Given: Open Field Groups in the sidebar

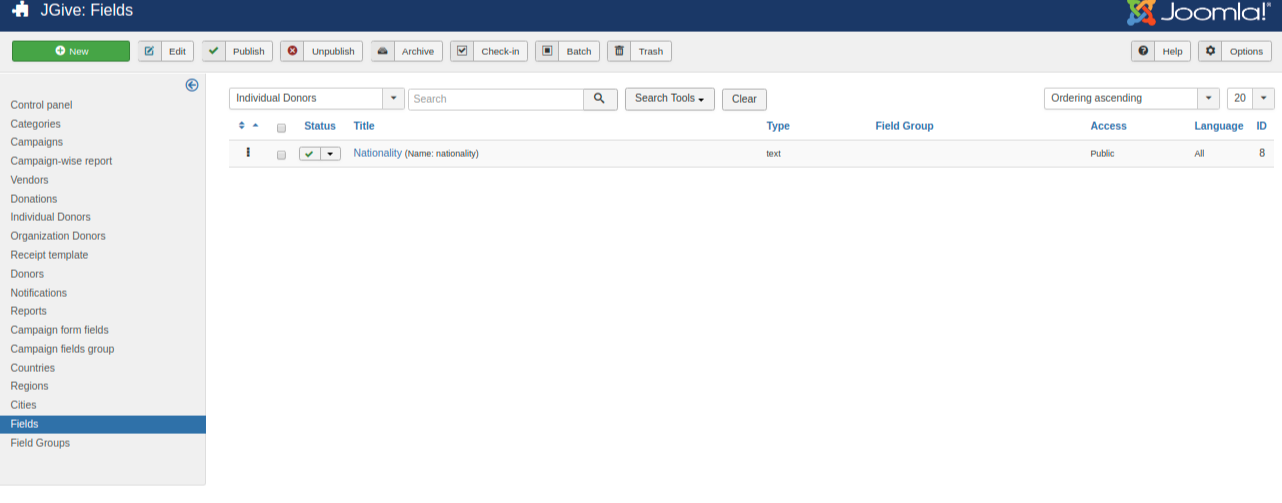Looking at the screenshot, I should [x=40, y=443].
